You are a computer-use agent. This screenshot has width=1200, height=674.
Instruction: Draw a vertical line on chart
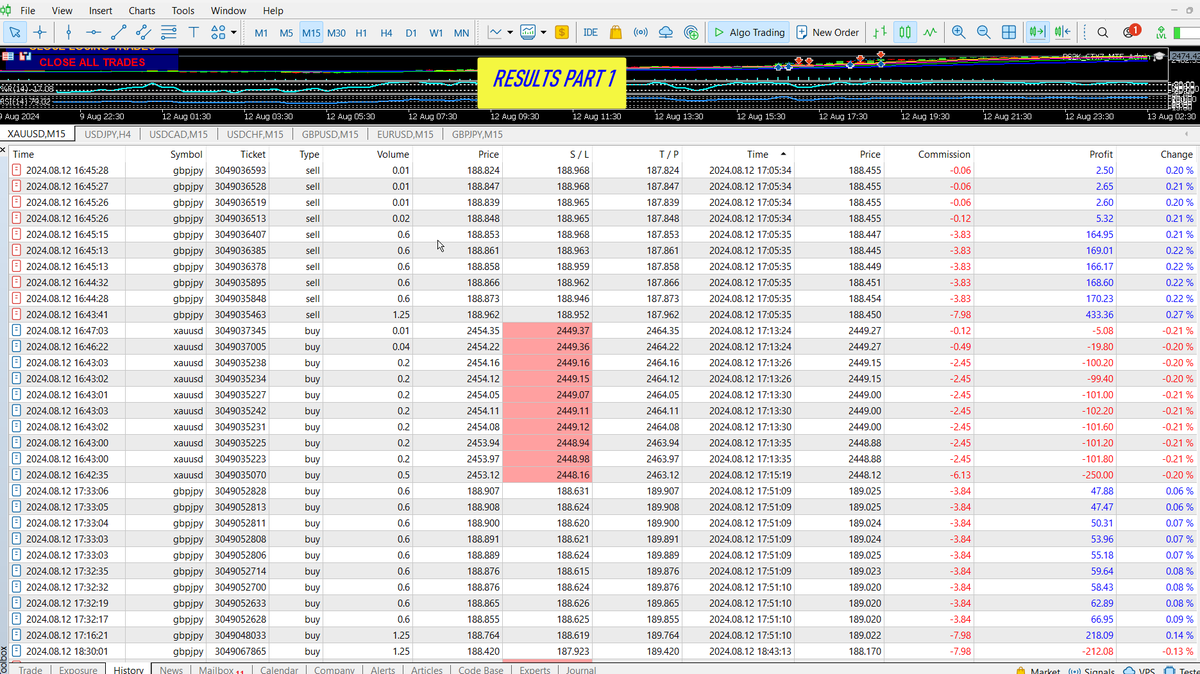tap(68, 32)
